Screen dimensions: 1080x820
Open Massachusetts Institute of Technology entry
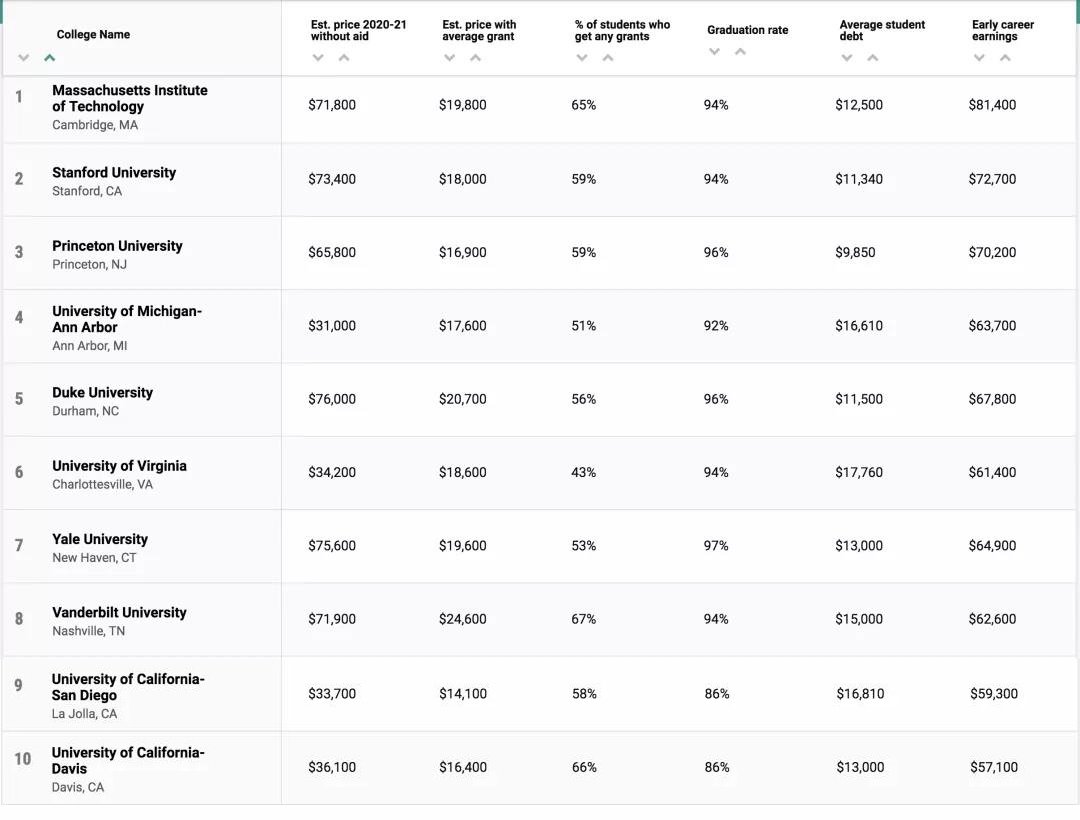[x=130, y=98]
